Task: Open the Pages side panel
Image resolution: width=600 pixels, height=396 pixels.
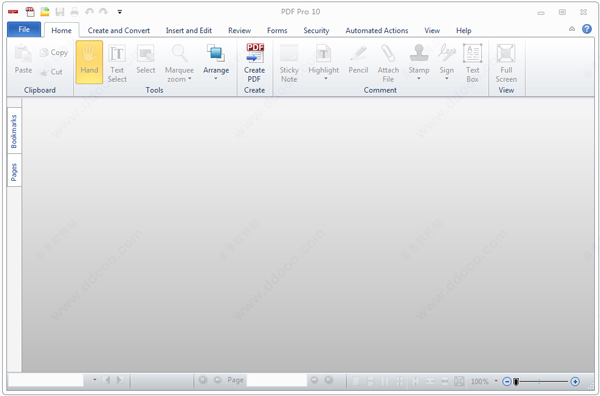Action: tap(14, 172)
